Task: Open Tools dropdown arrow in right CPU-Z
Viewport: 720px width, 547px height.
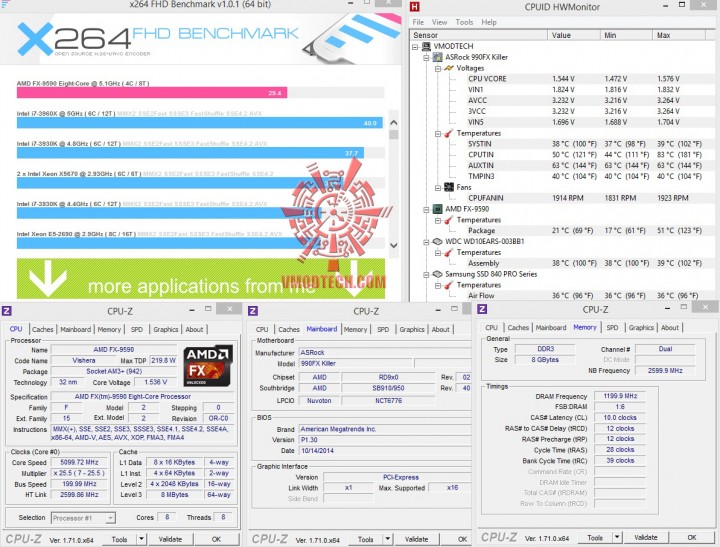Action: coord(617,537)
